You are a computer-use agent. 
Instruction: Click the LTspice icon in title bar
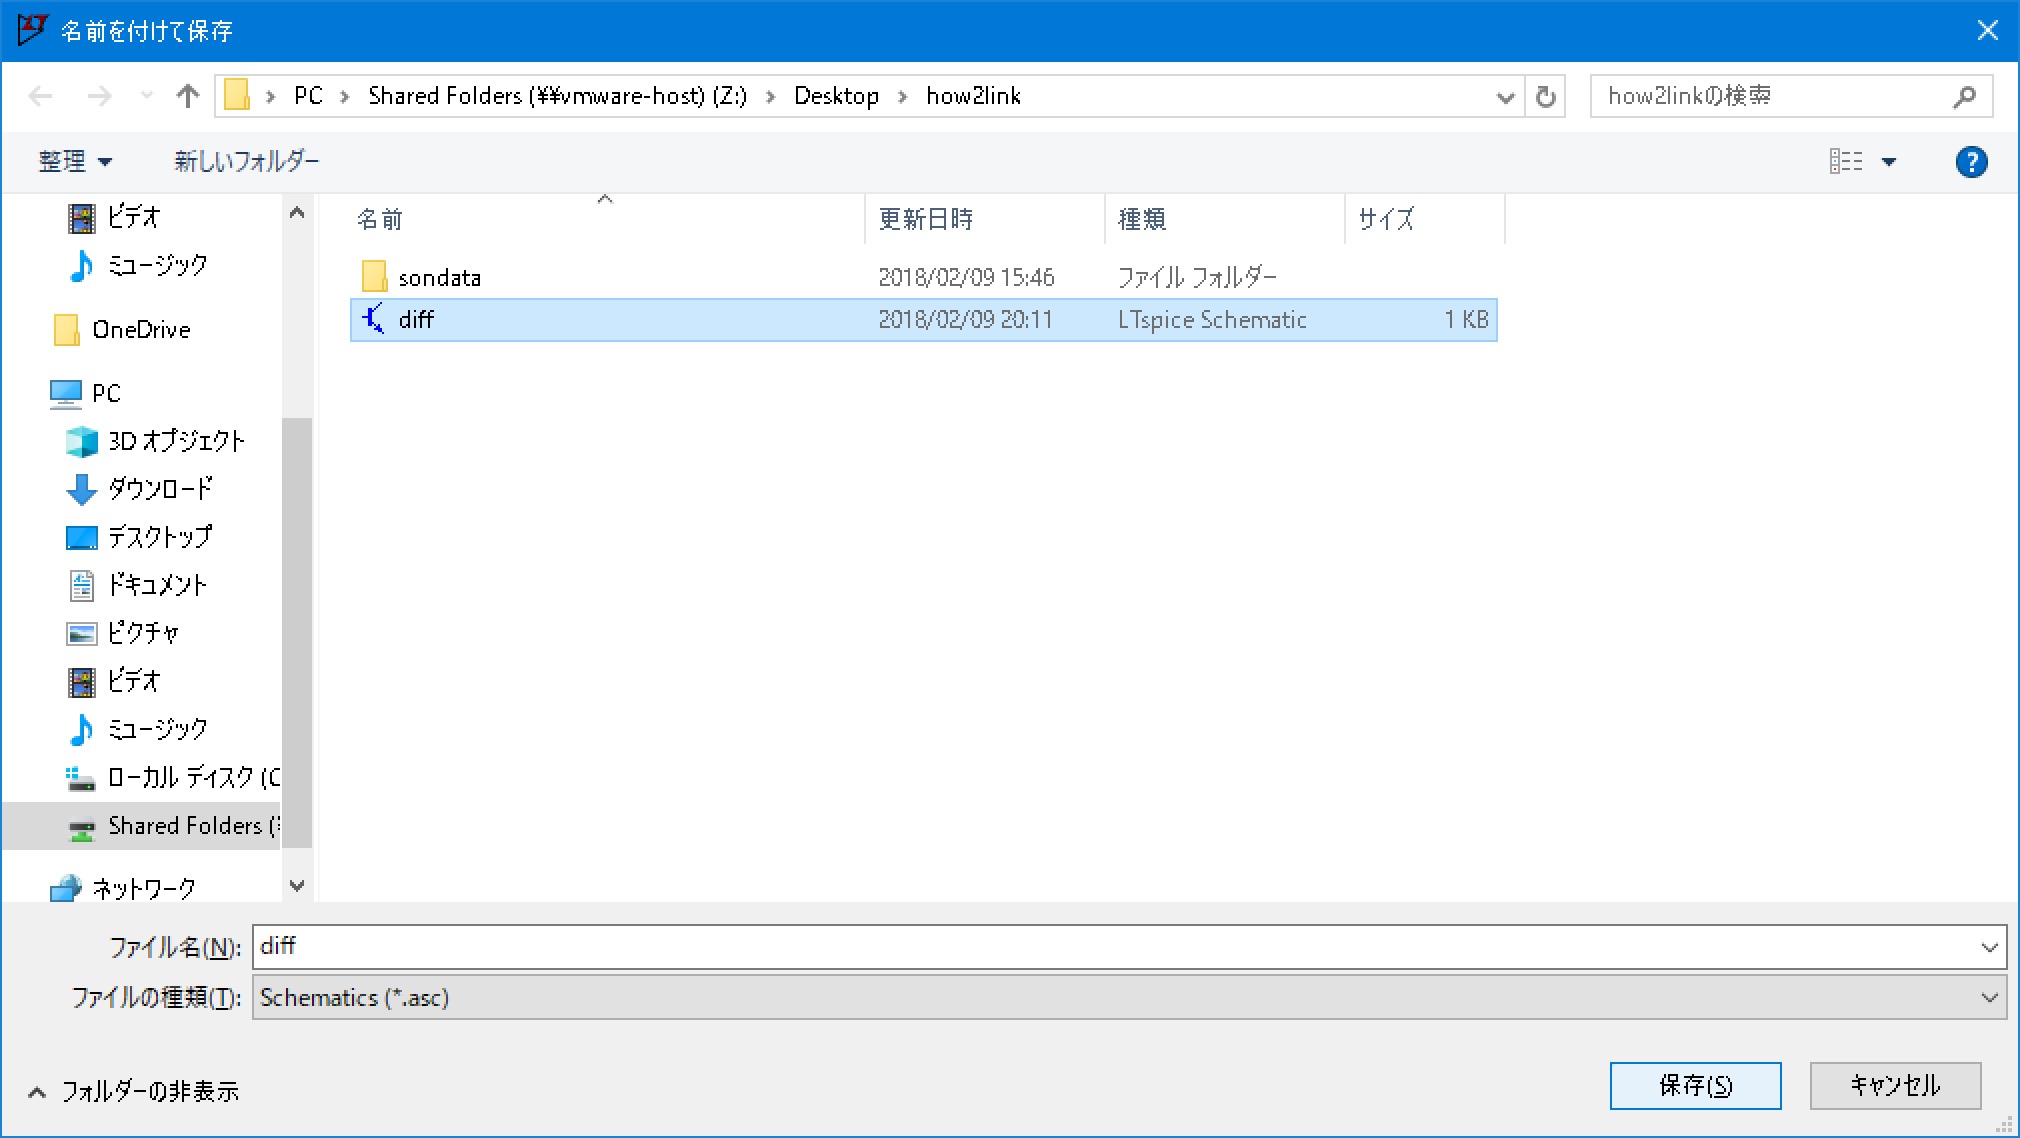tap(31, 30)
